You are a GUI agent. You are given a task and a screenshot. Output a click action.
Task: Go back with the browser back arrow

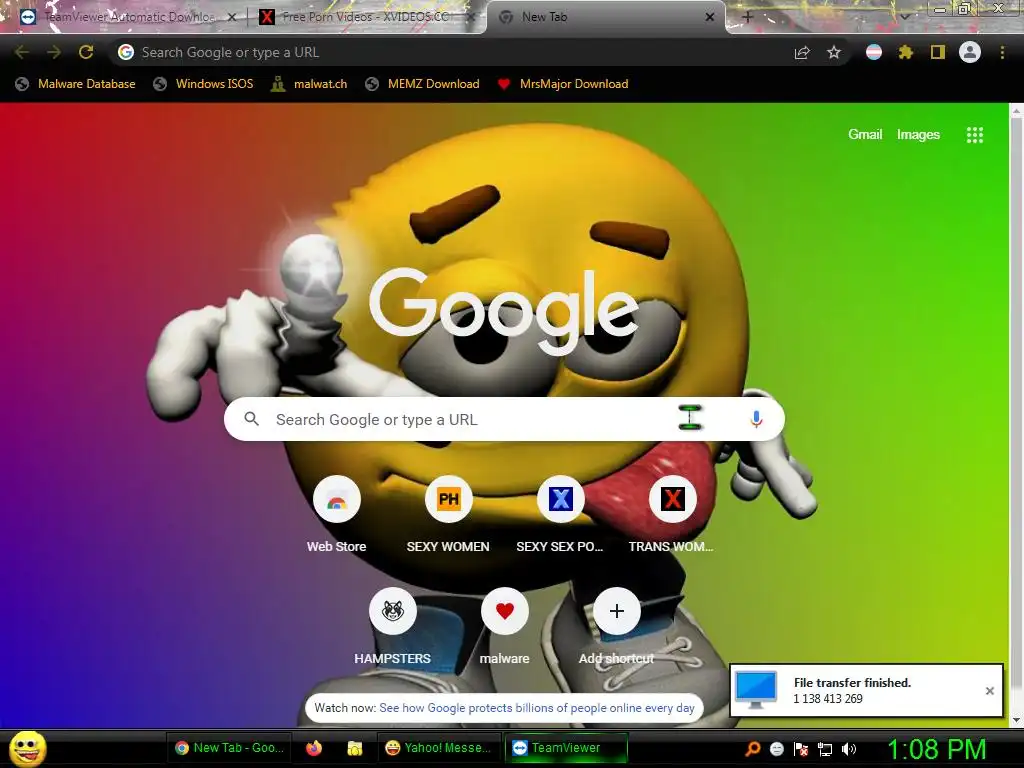point(22,52)
